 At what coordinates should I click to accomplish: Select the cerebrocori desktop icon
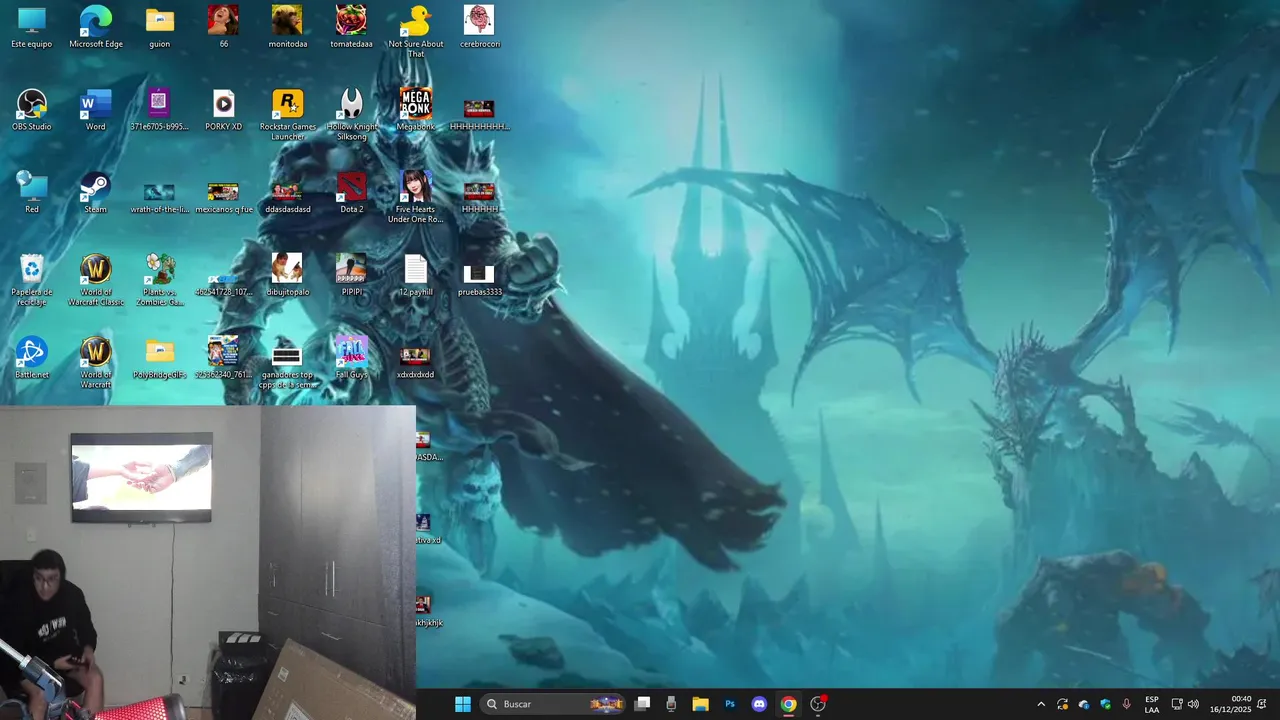(x=479, y=27)
